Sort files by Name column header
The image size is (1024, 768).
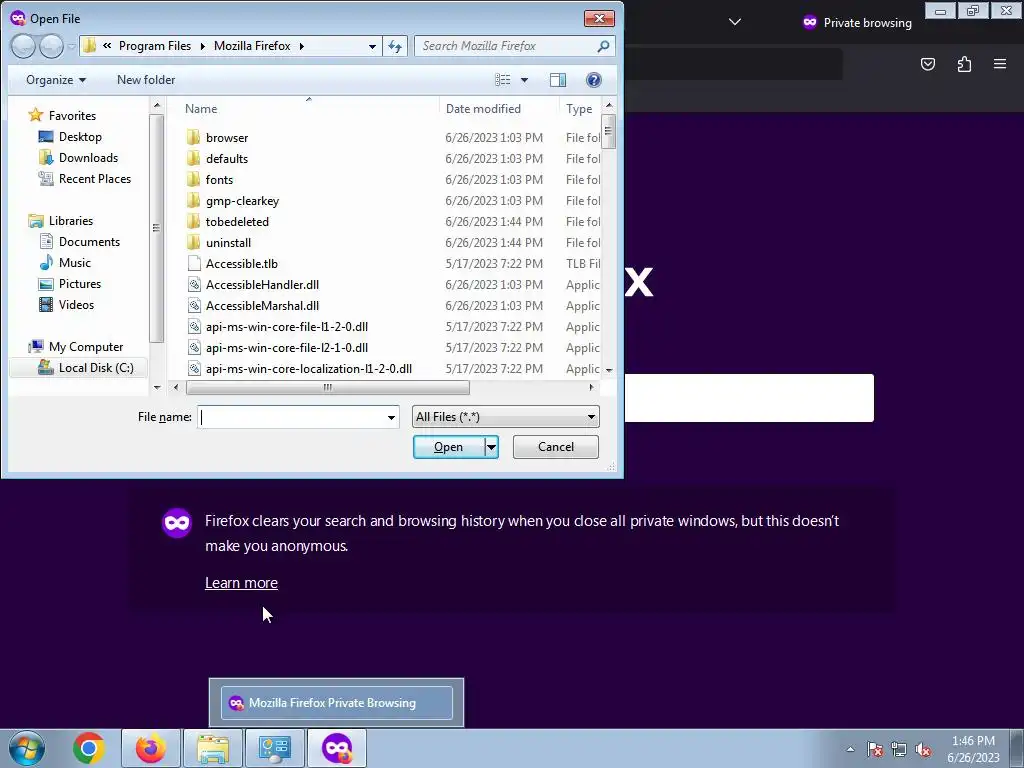201,108
